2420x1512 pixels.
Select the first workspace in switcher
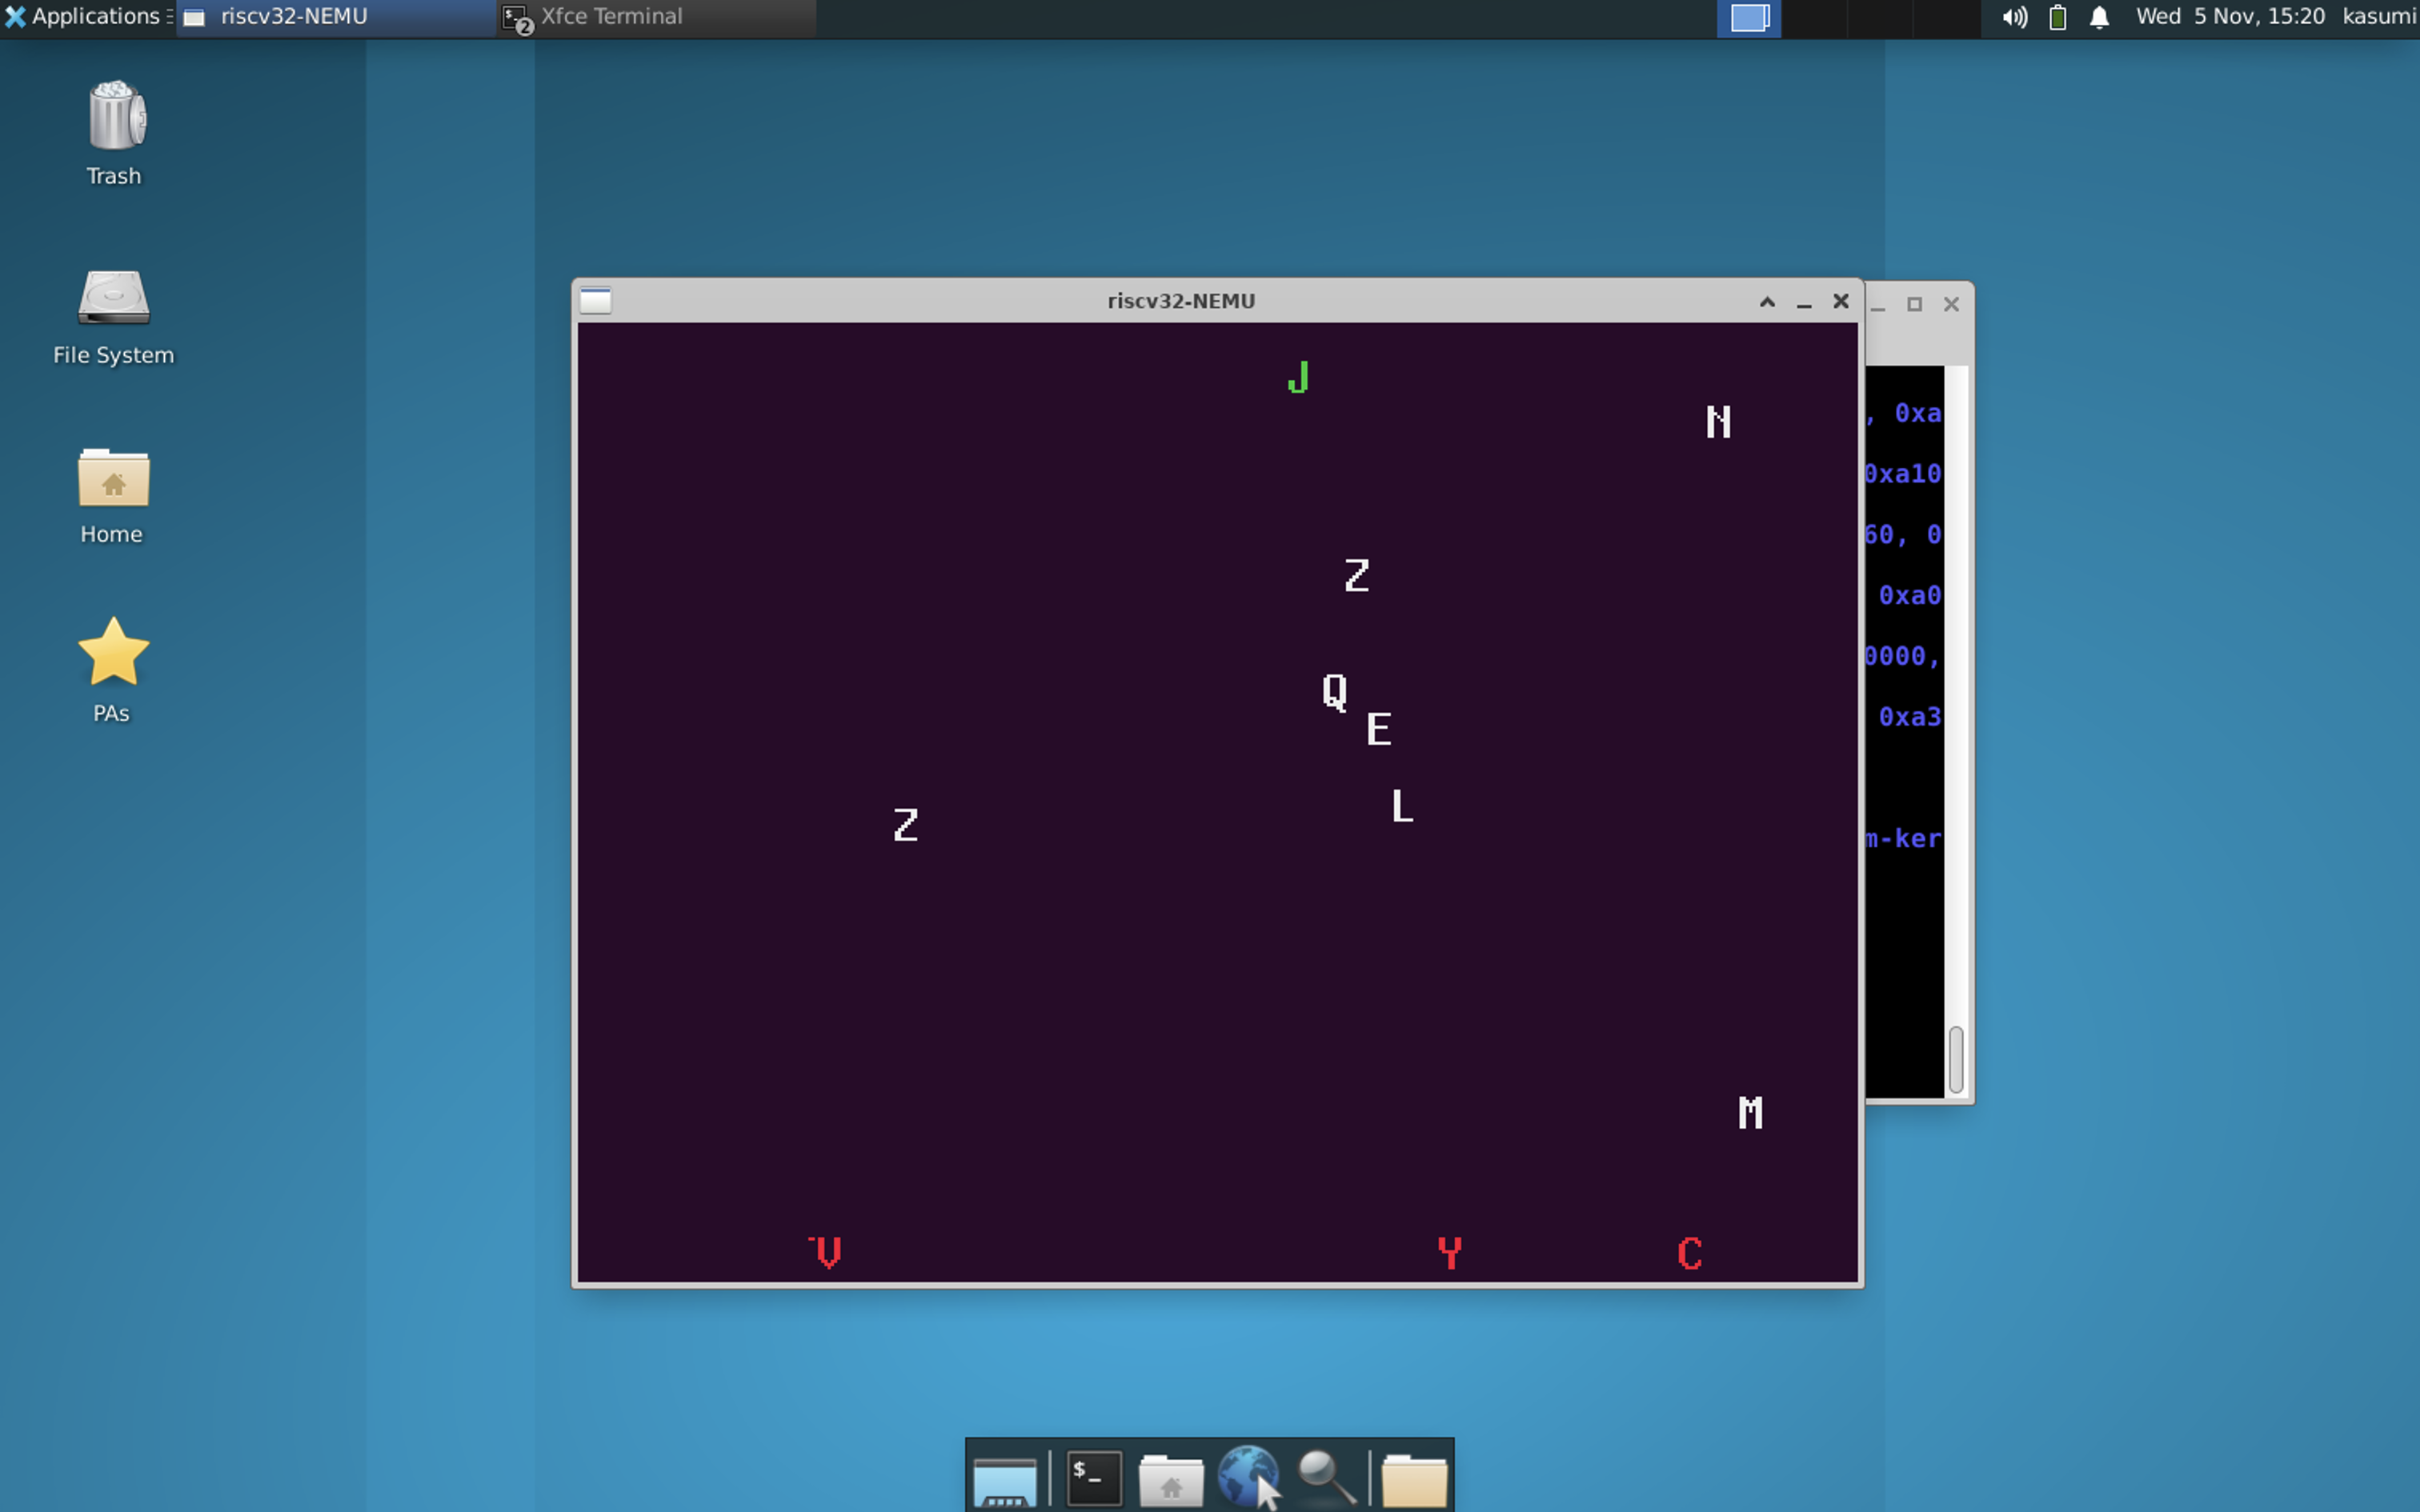[1749, 18]
